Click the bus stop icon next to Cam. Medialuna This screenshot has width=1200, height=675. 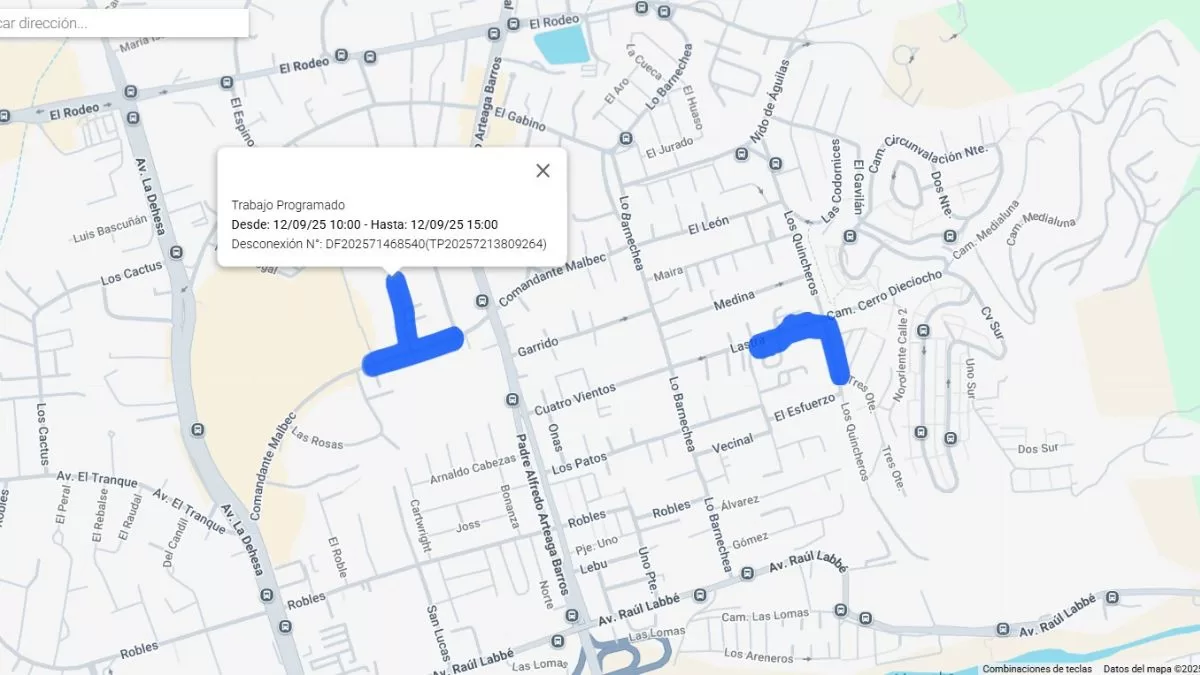[x=949, y=236]
